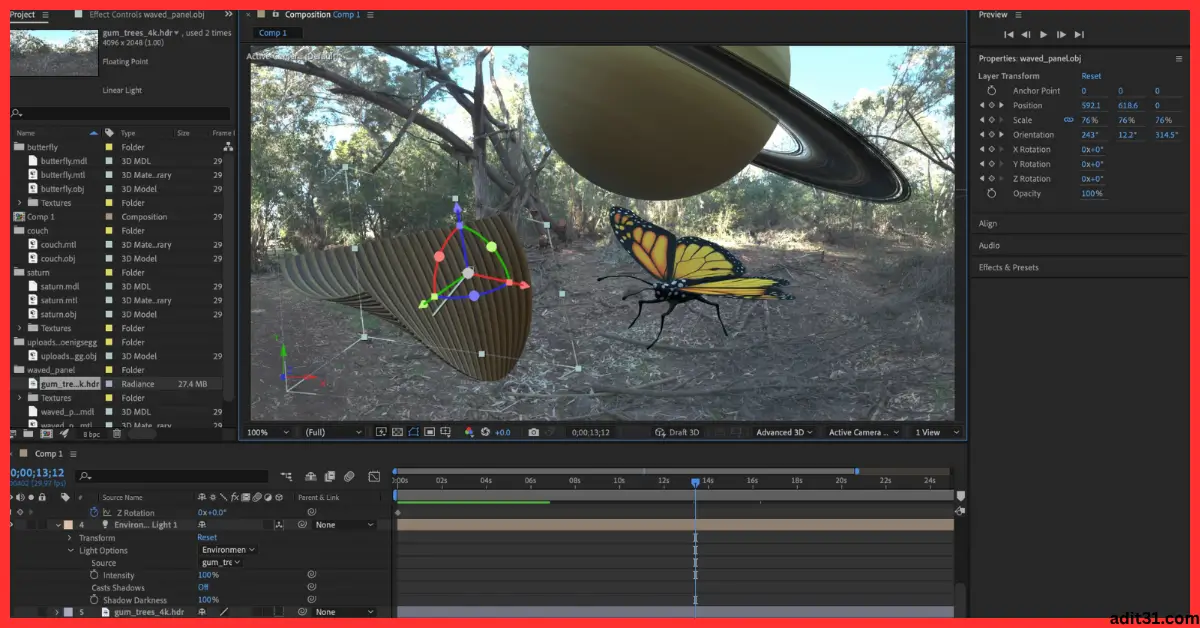Jump to first frame in Preview panel
This screenshot has width=1200, height=628.
1008,35
